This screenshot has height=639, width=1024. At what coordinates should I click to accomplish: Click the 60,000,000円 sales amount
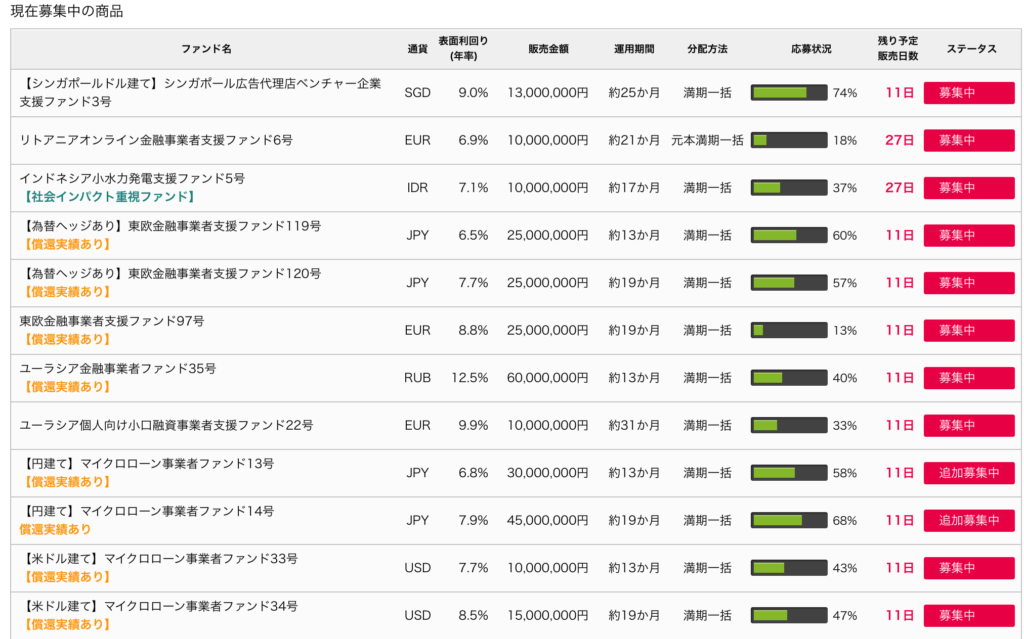pyautogui.click(x=547, y=378)
